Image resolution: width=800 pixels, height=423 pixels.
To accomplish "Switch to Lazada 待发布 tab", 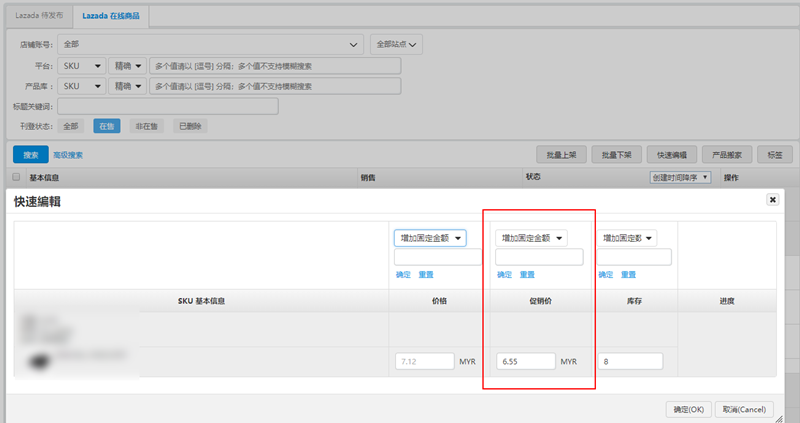I will tap(38, 18).
